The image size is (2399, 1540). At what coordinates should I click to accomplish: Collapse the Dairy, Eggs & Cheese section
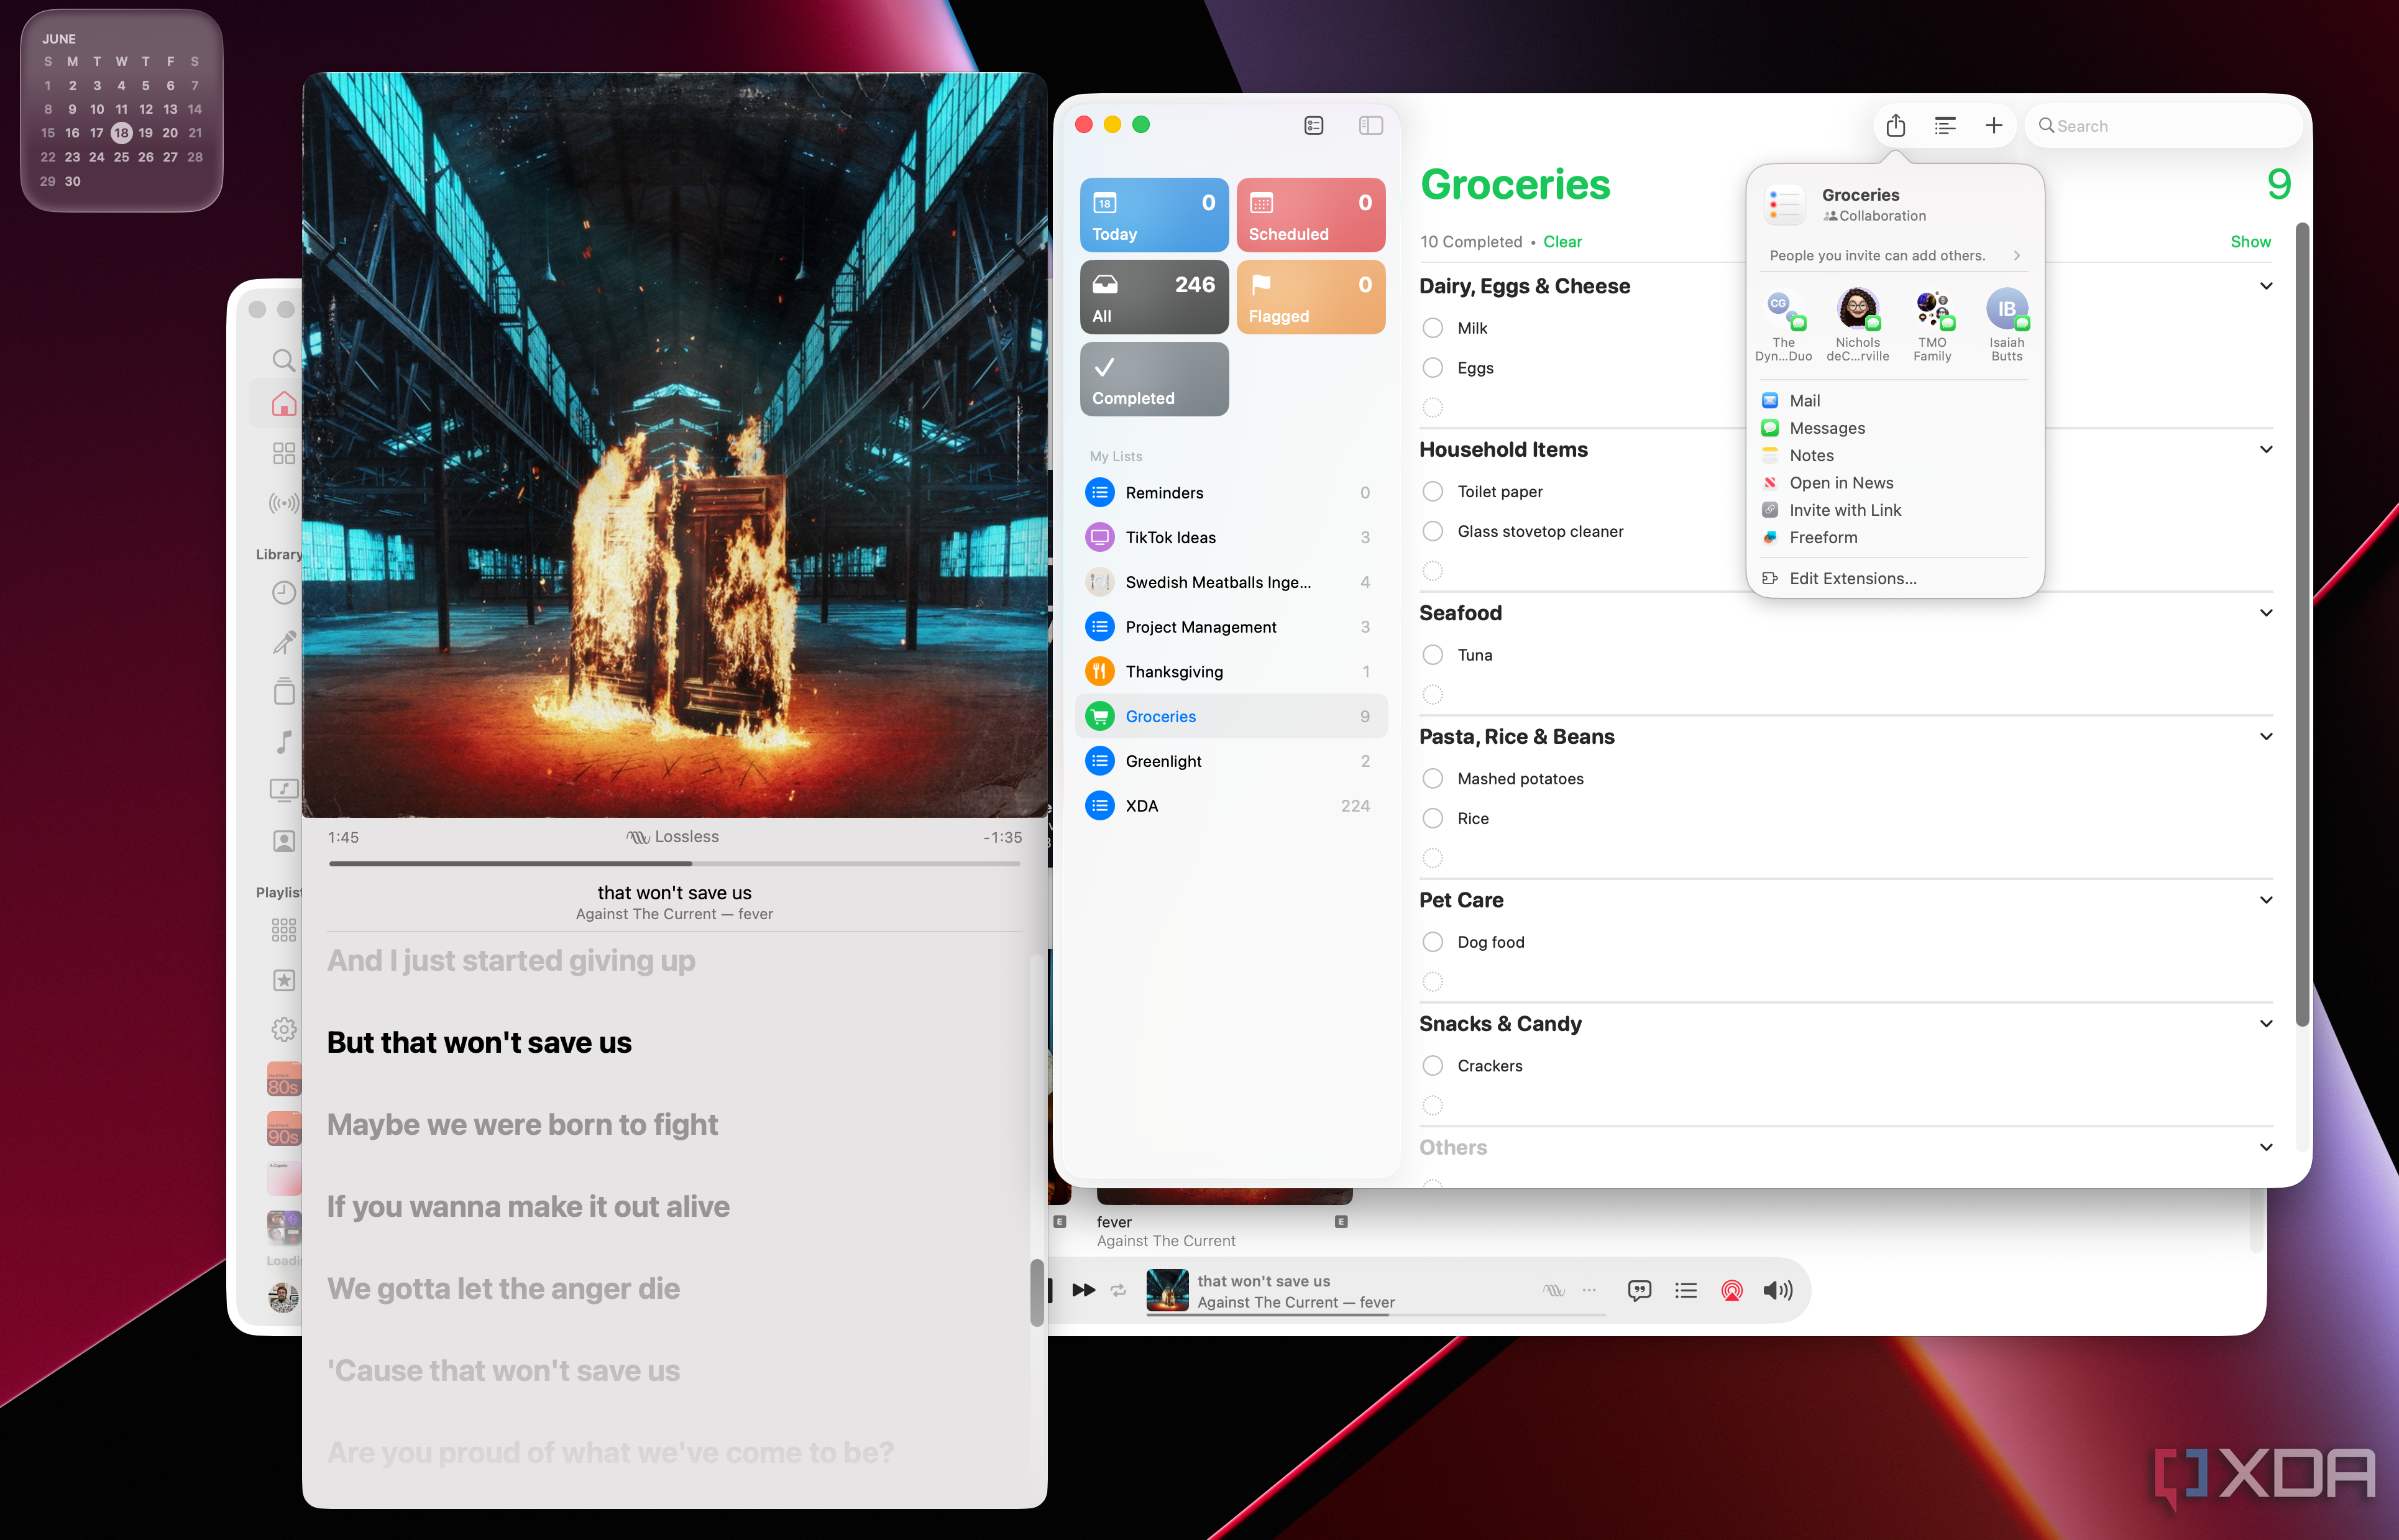[x=2266, y=286]
